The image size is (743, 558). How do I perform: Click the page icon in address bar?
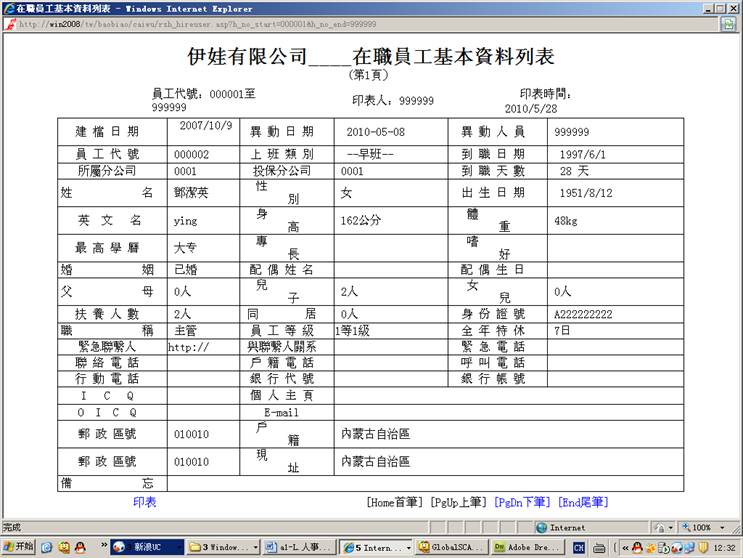[x=10, y=25]
